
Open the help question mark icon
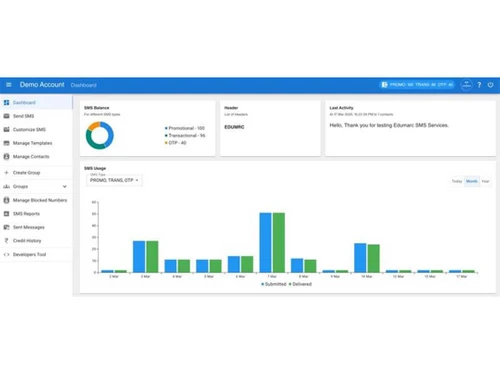pos(479,85)
